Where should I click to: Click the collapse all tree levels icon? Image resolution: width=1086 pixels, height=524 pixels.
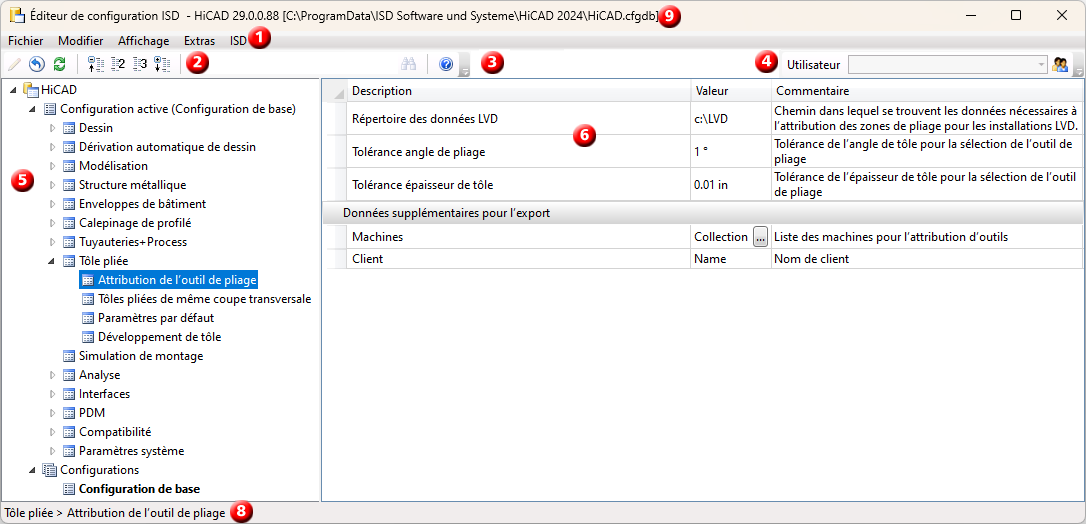point(96,64)
